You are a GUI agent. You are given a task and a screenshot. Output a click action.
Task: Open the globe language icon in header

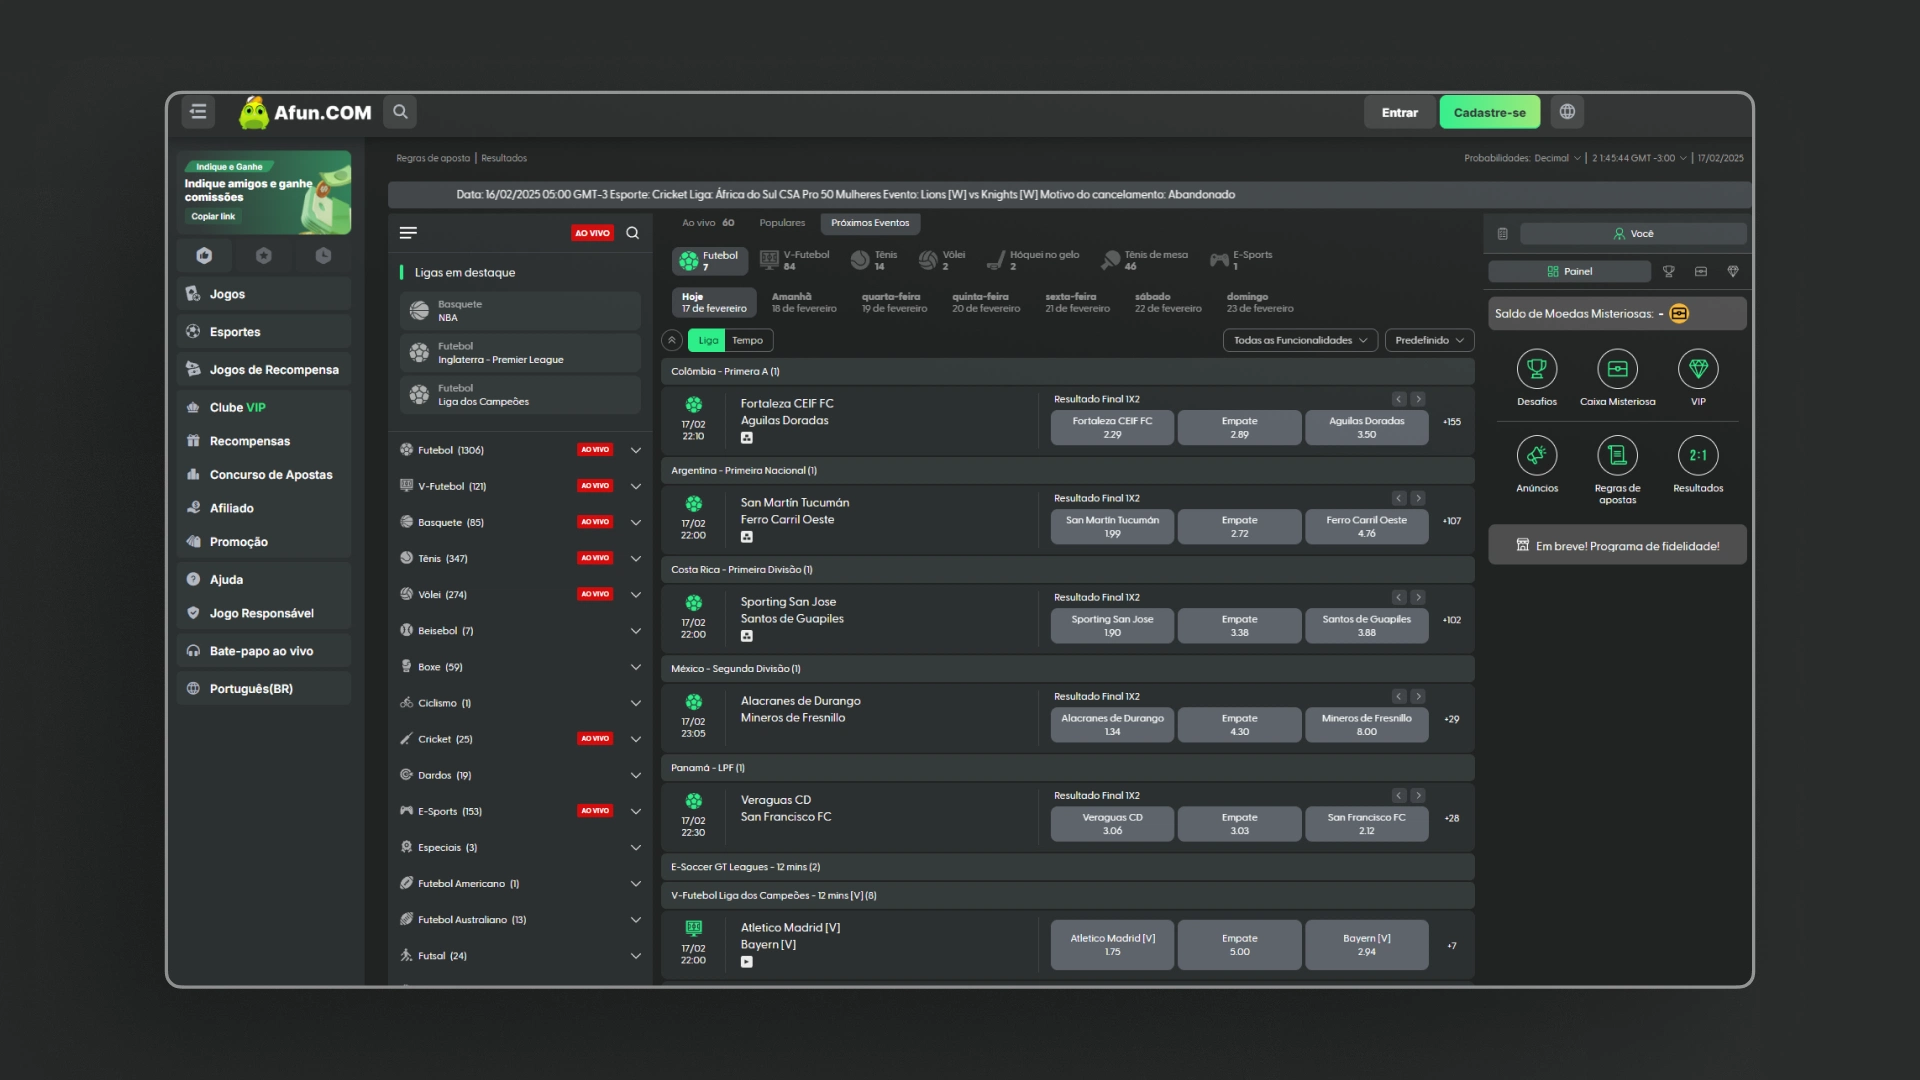(1567, 112)
